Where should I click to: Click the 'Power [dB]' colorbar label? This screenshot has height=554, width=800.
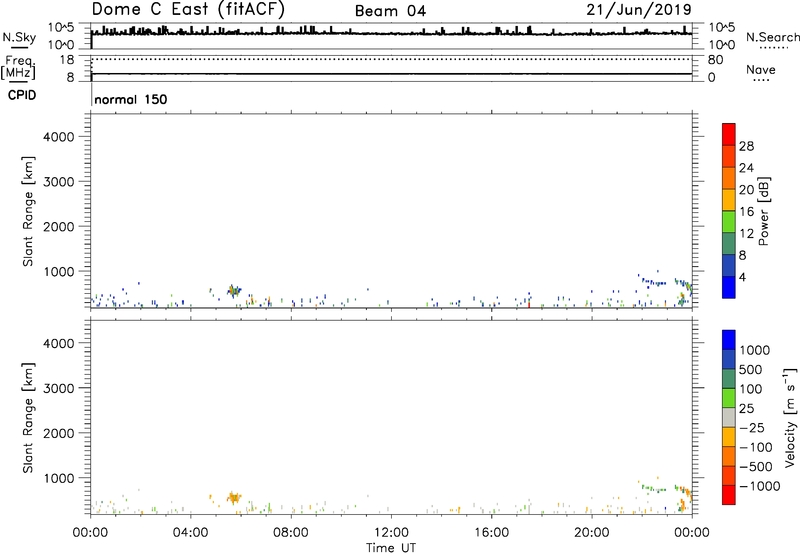[763, 211]
